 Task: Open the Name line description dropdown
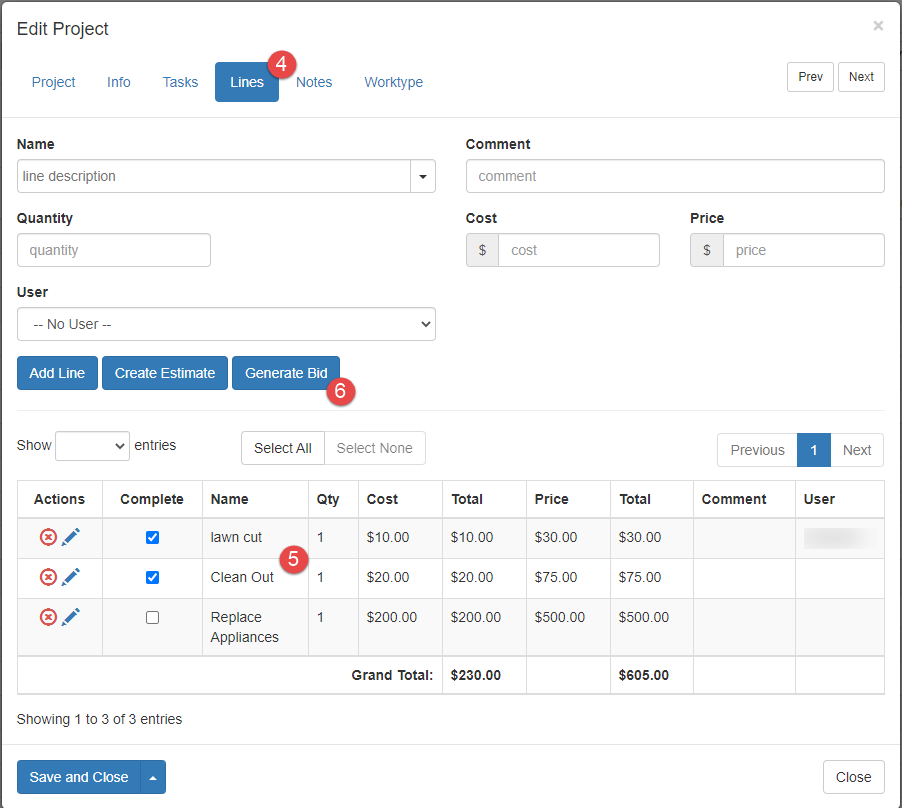click(423, 176)
